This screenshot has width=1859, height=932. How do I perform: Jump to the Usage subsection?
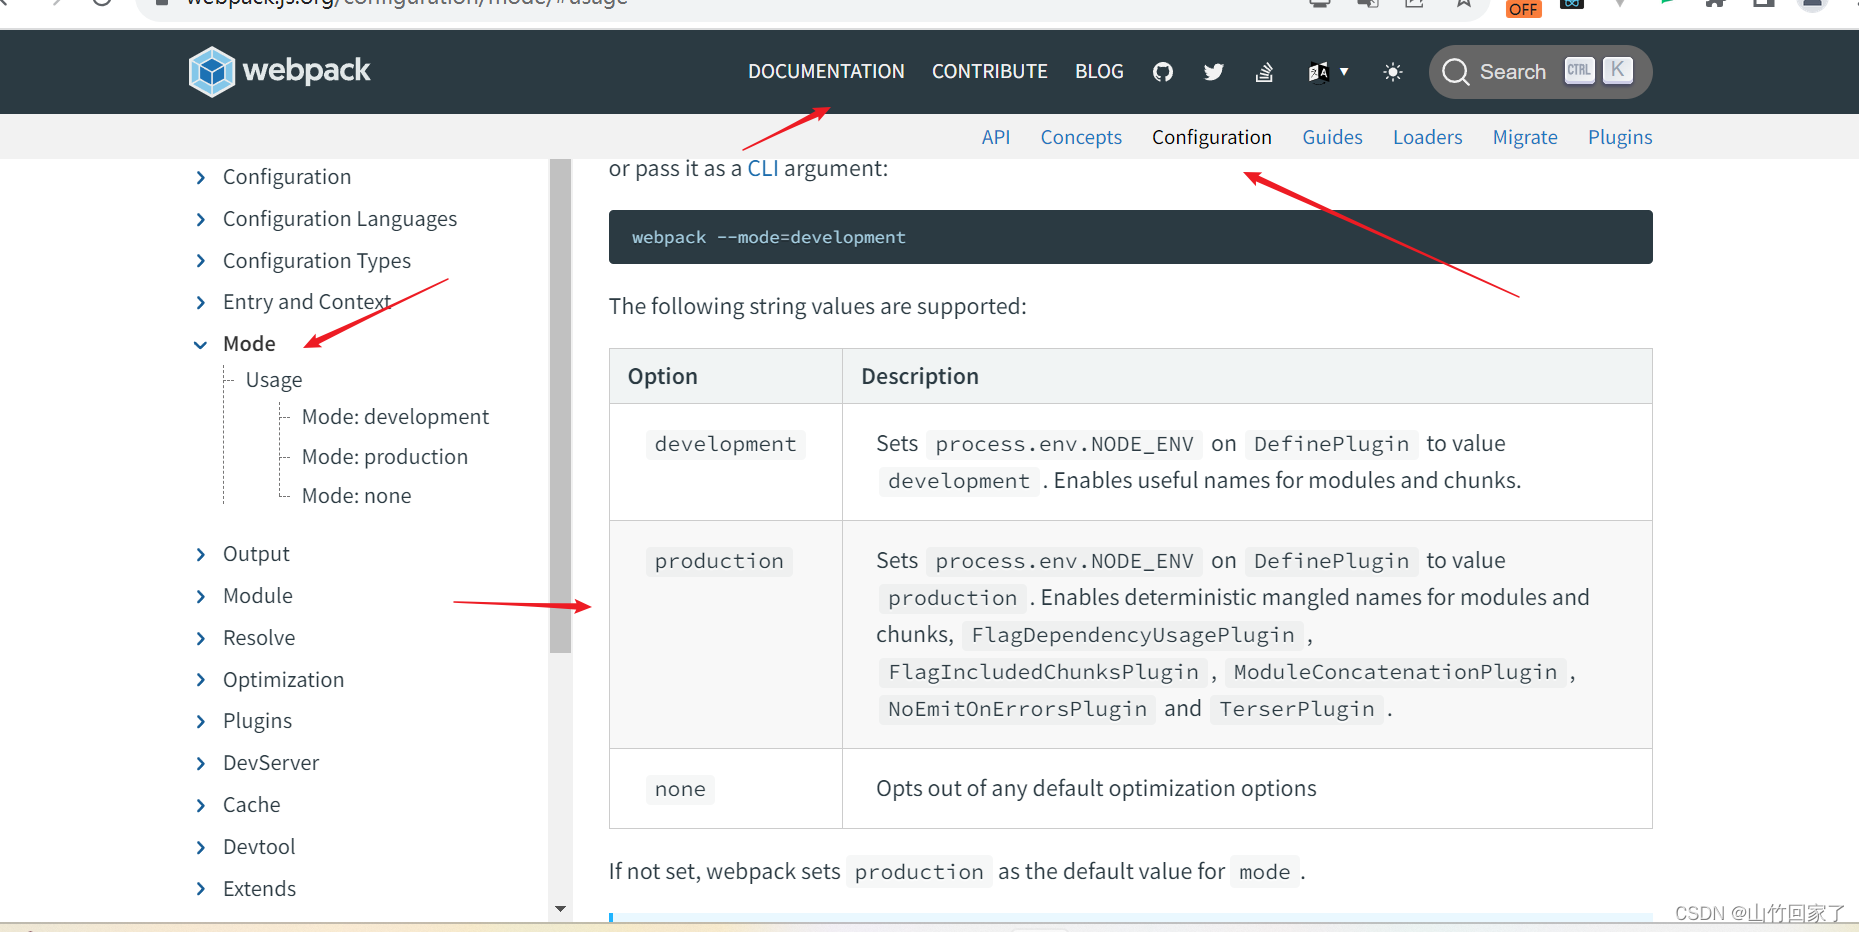click(274, 380)
